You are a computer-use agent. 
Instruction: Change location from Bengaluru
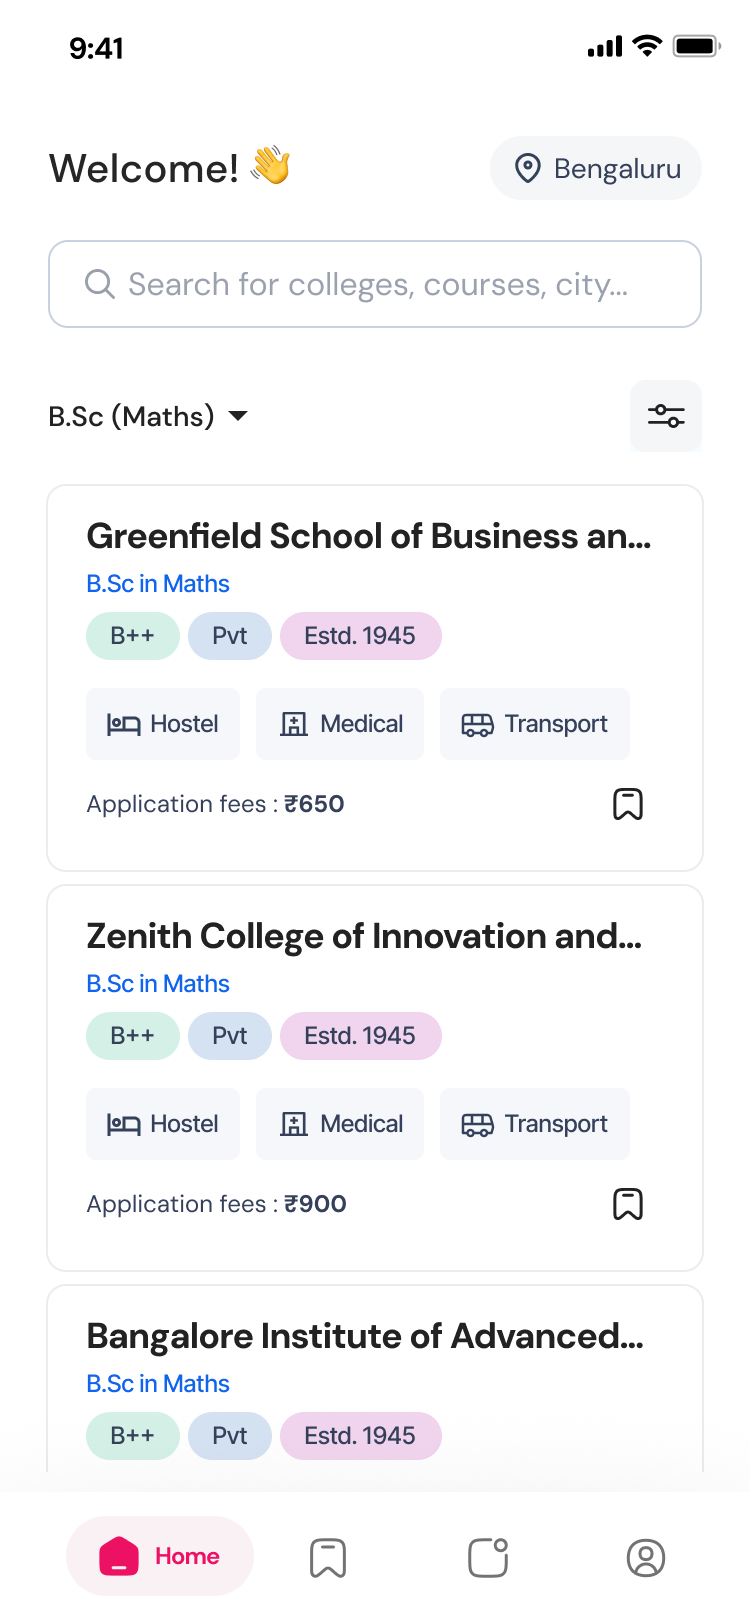click(x=596, y=168)
